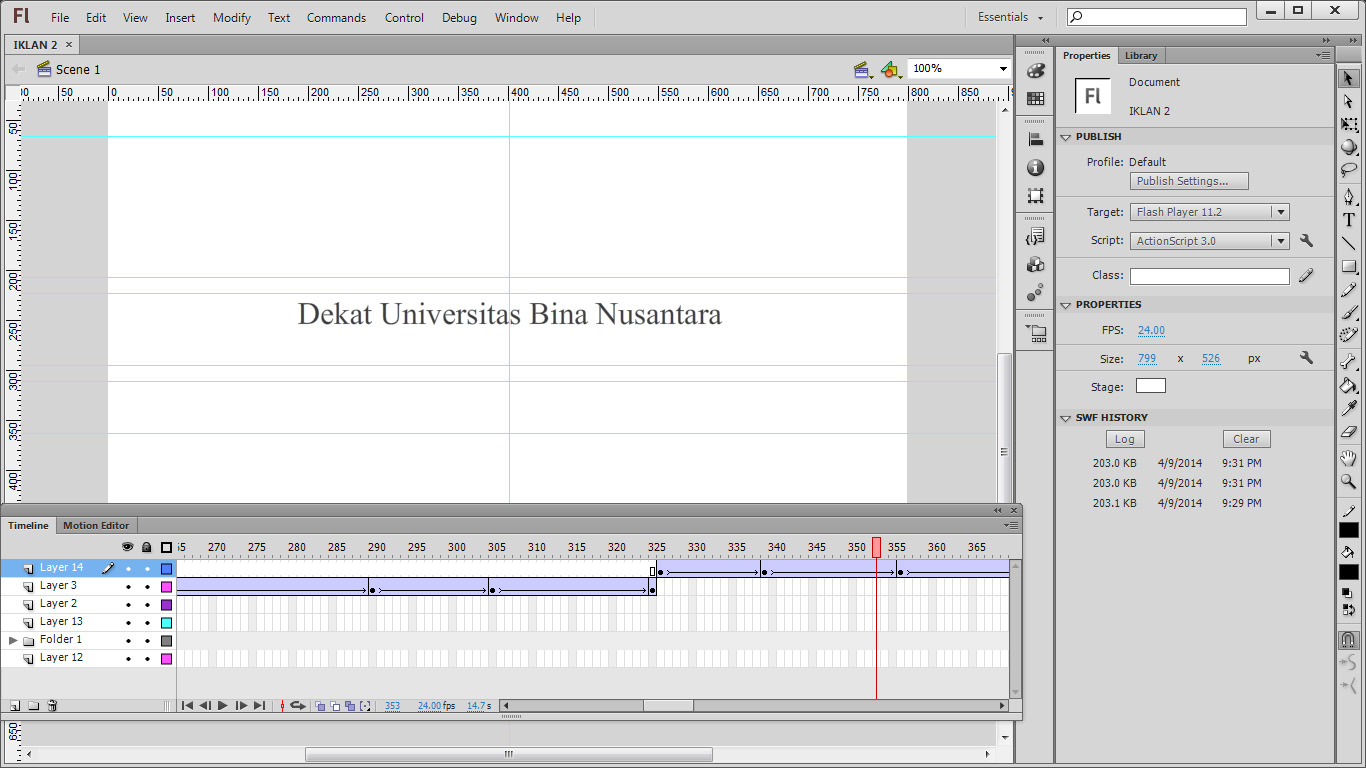This screenshot has width=1366, height=768.
Task: Select the Rectangle tool
Action: [1349, 267]
